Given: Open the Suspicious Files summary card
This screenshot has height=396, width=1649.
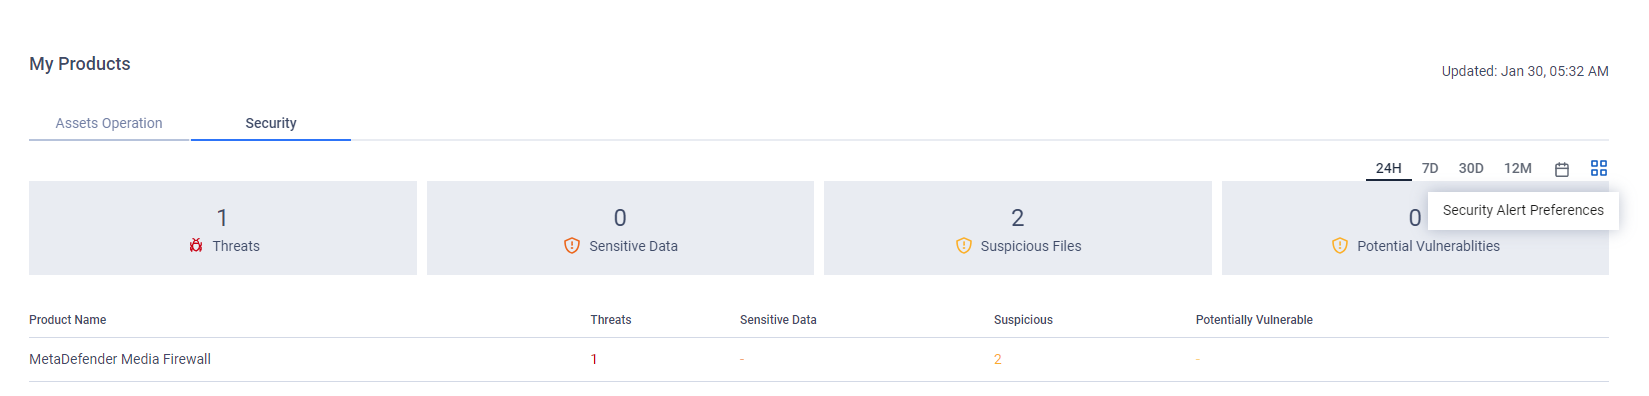Looking at the screenshot, I should coord(1018,228).
